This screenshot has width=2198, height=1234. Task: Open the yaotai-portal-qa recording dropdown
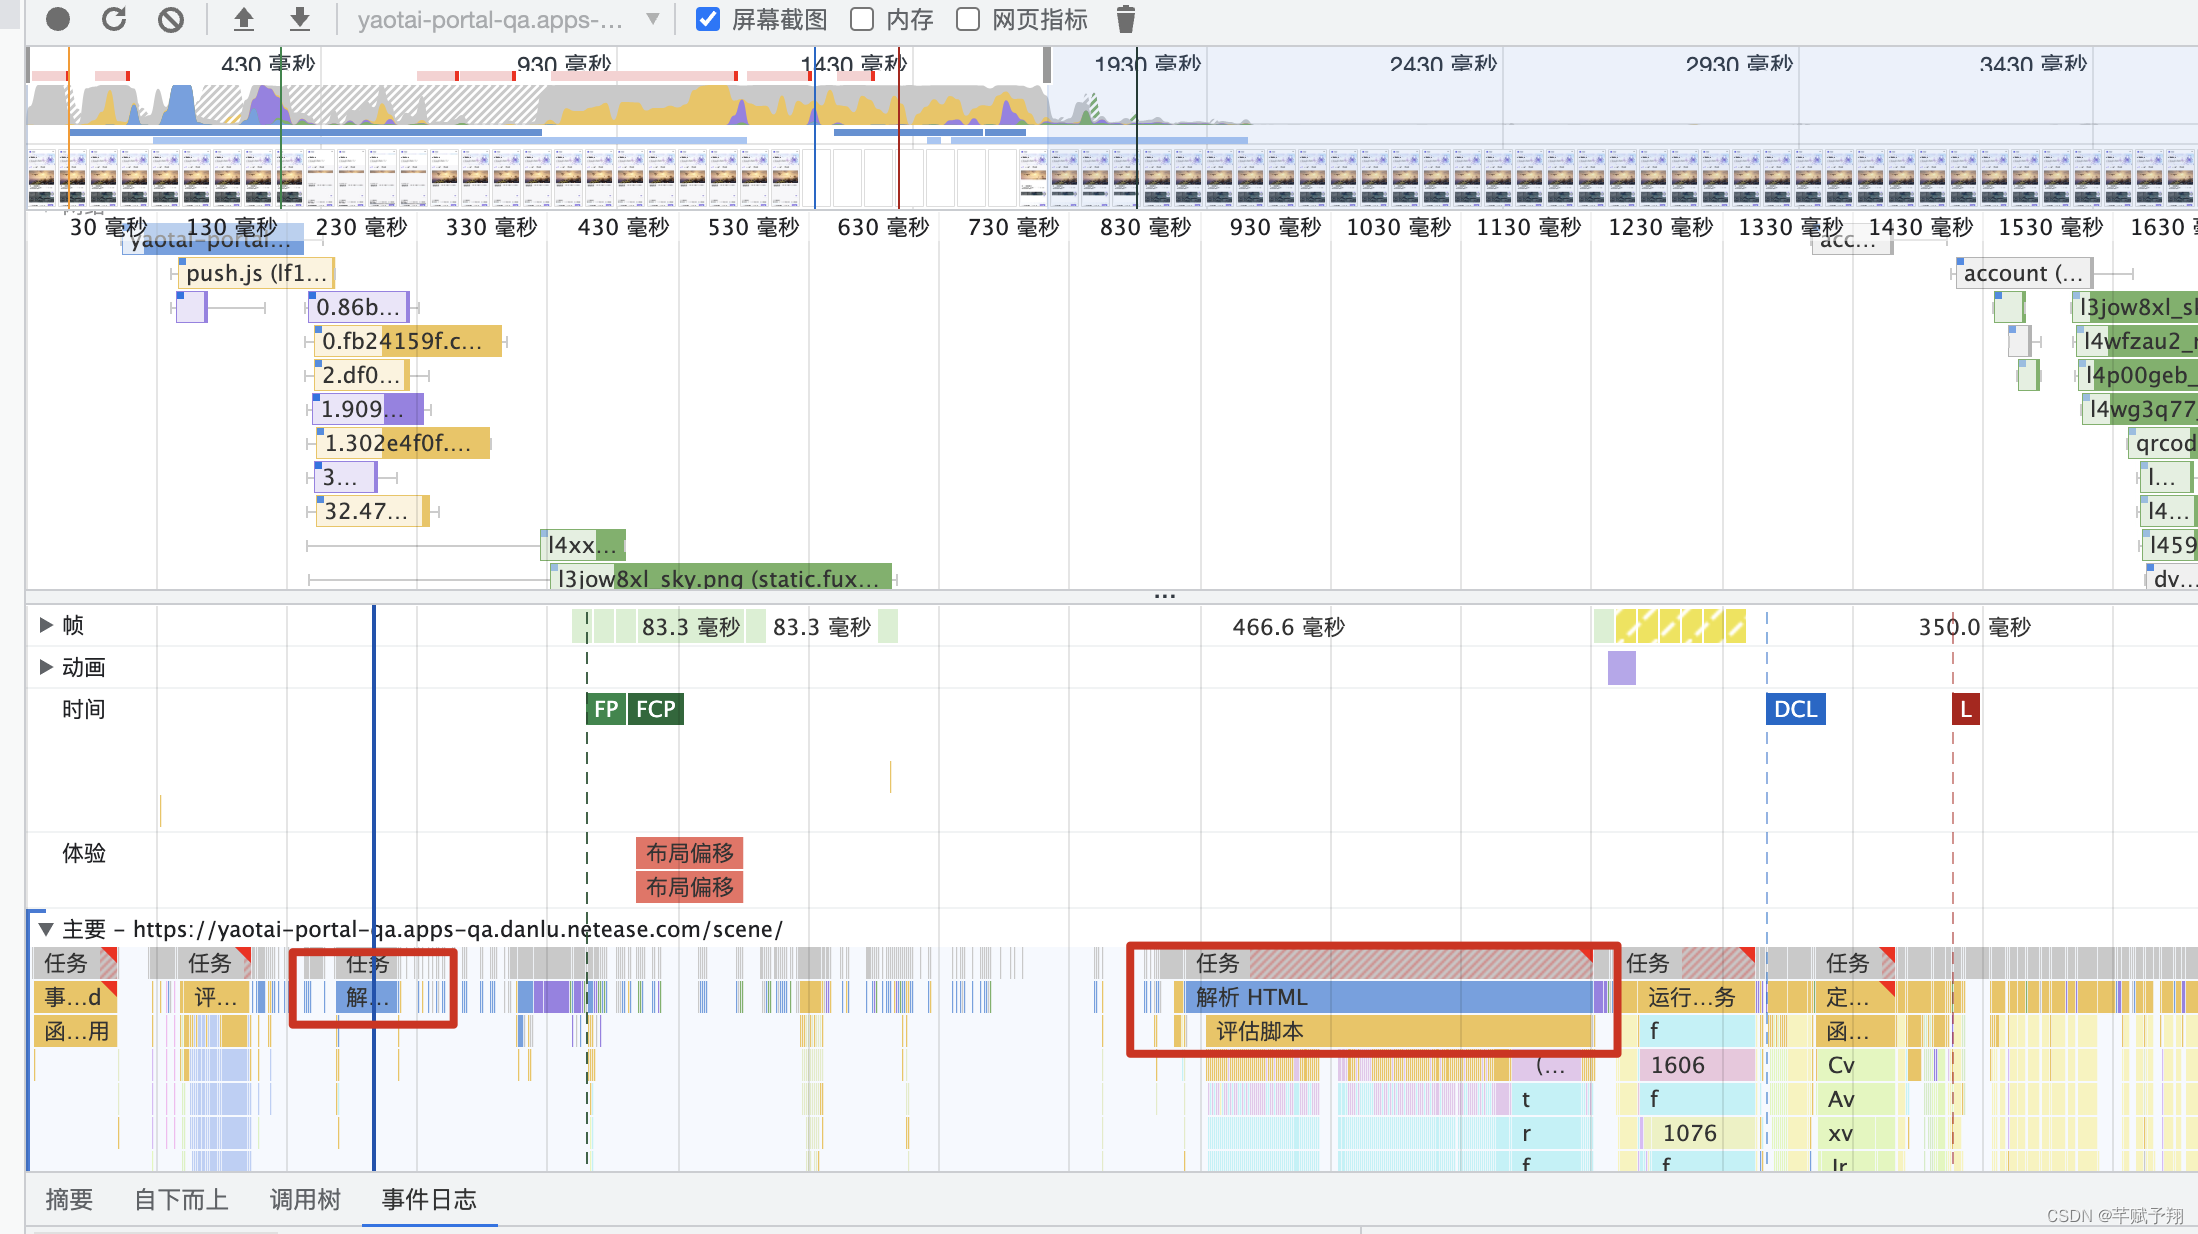pyautogui.click(x=509, y=20)
